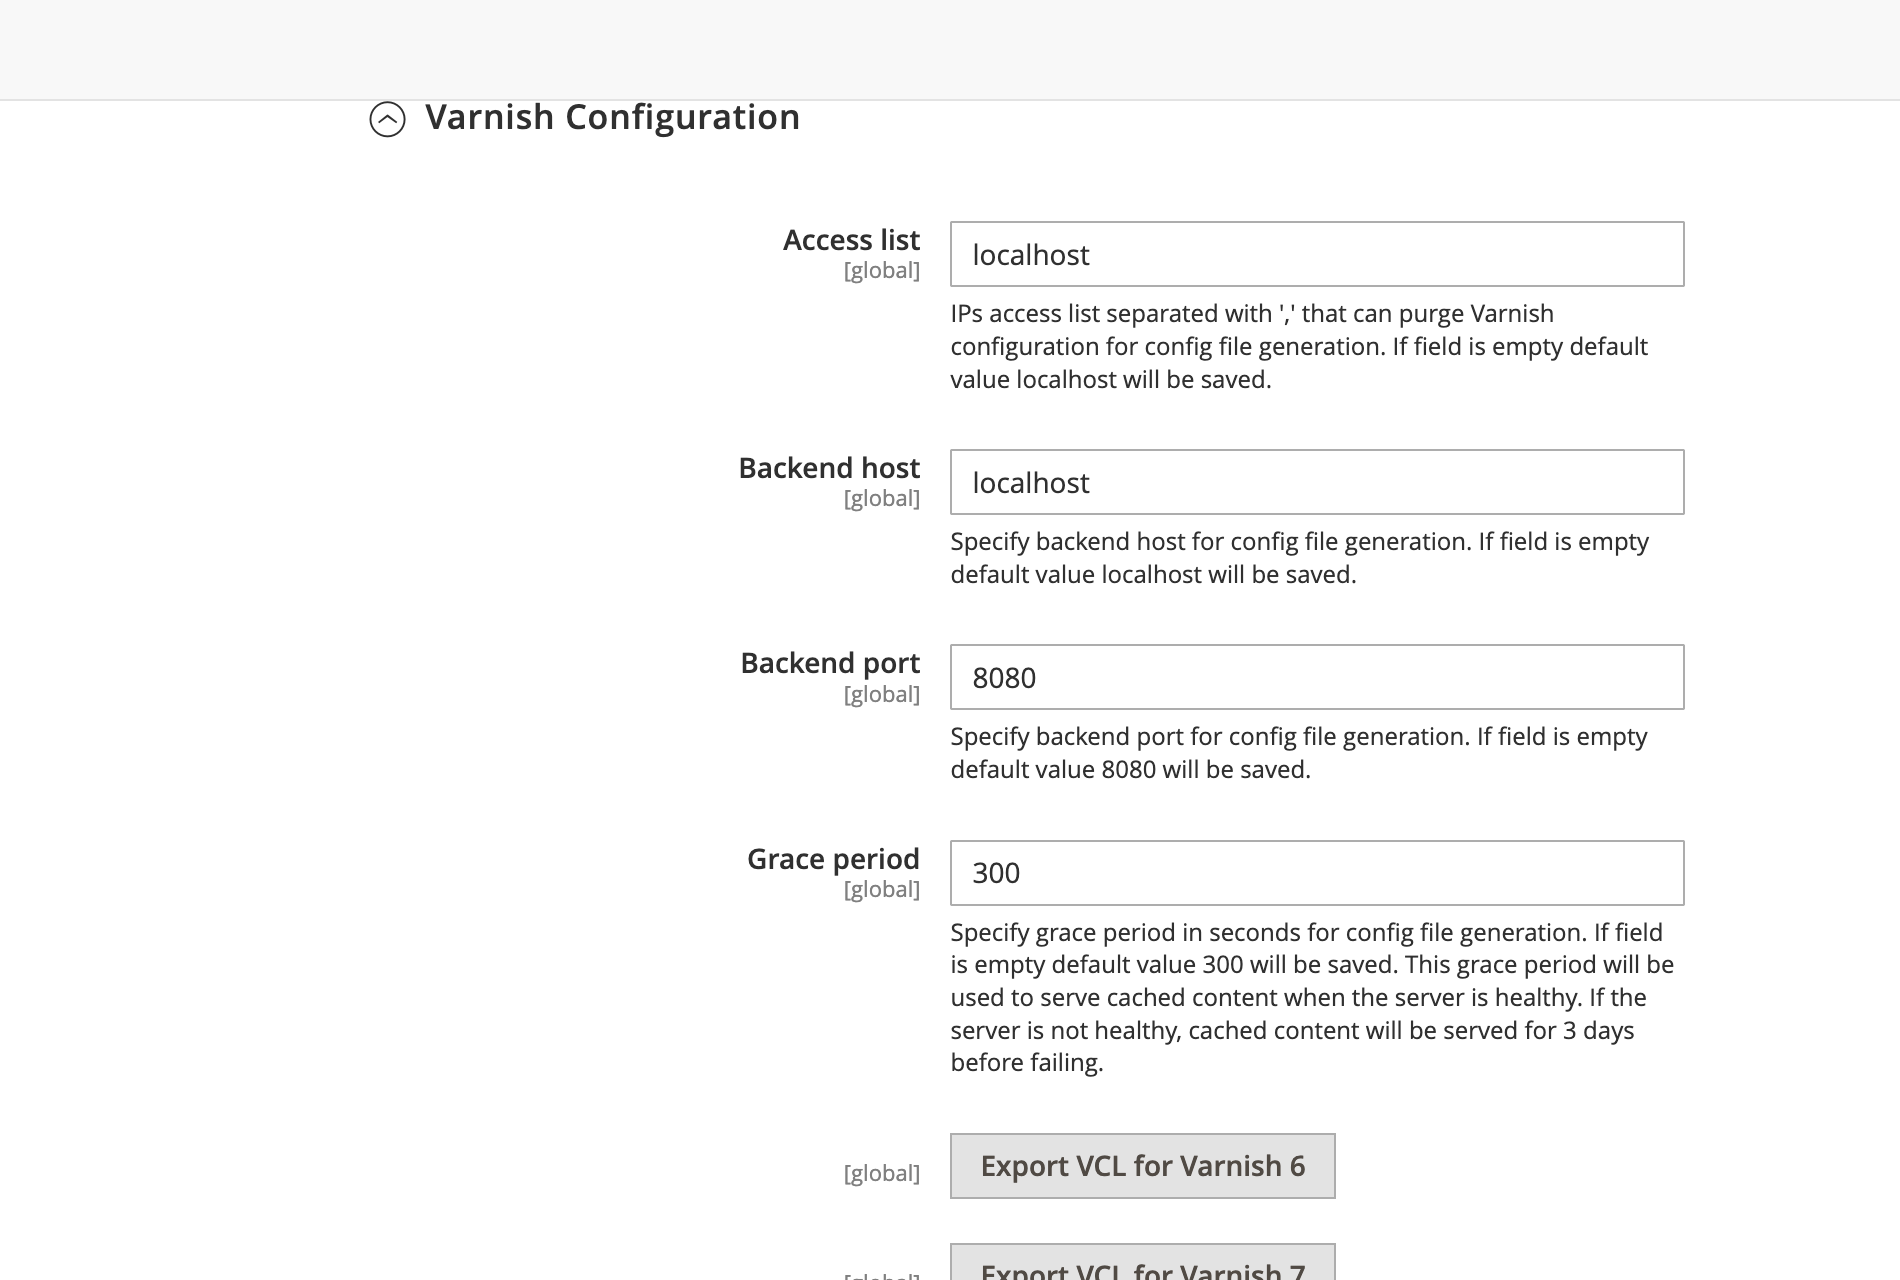Screen dimensions: 1900x1280
Task: Click the [global] tag beside Export VCL for Varnish 6
Action: click(x=883, y=1172)
